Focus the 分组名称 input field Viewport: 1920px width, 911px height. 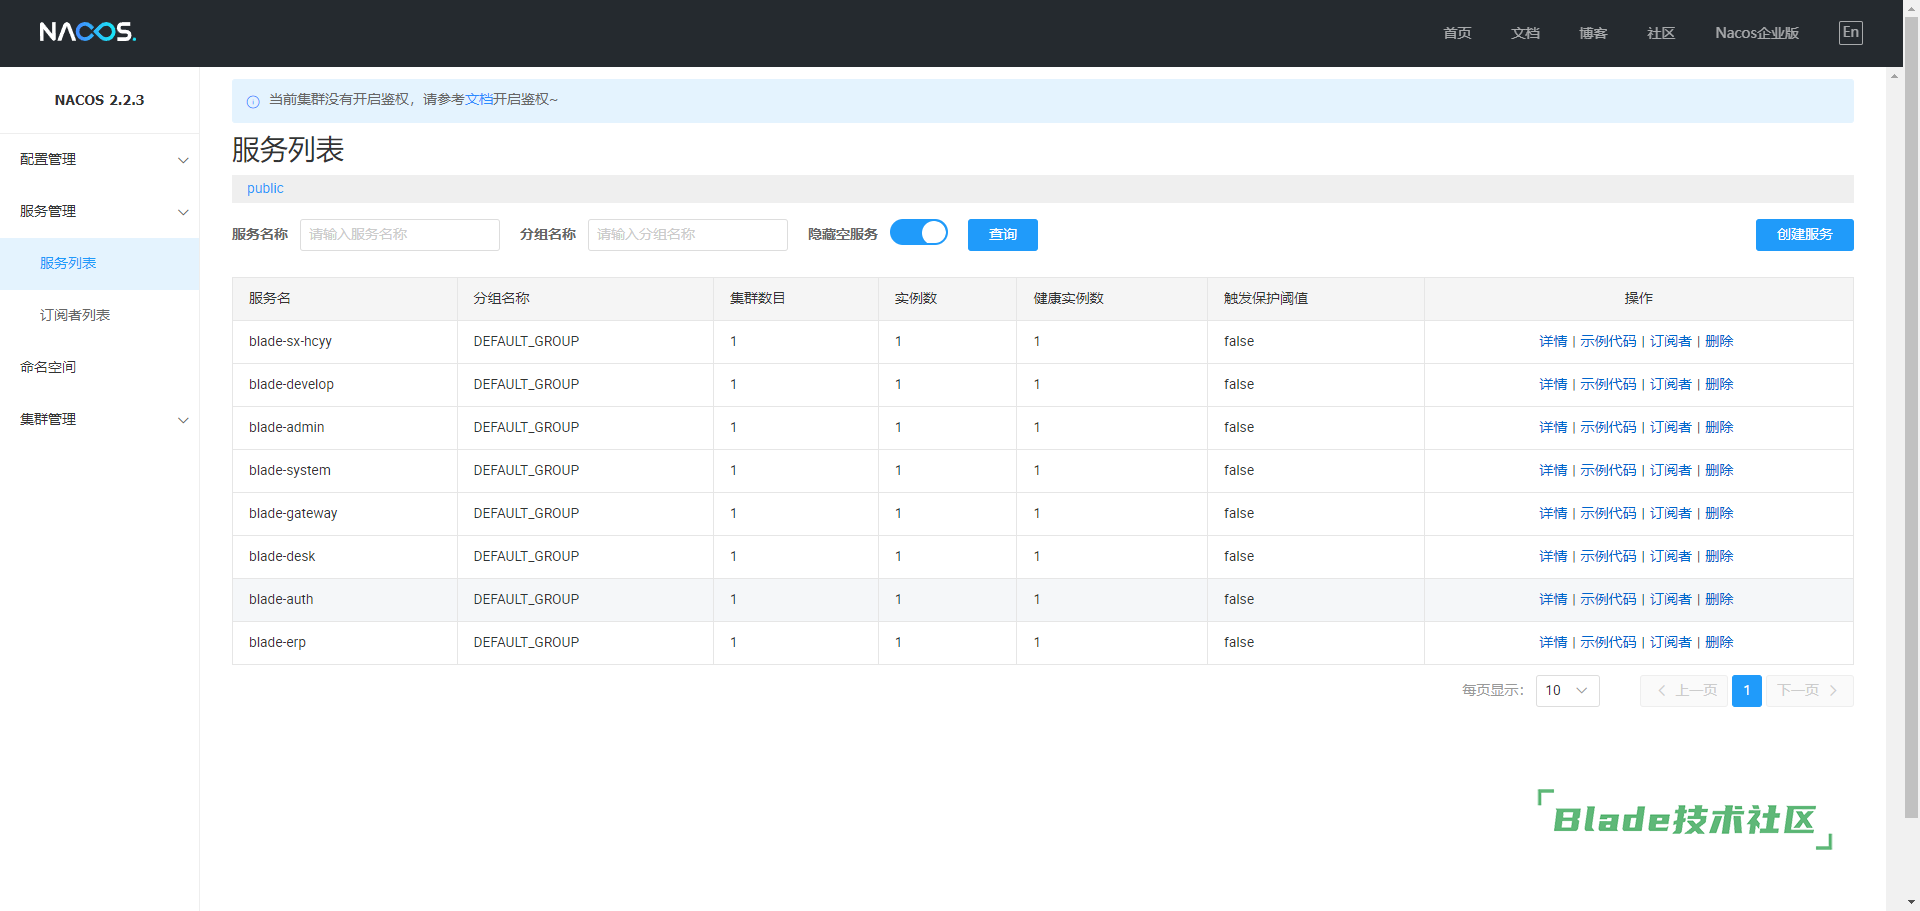[x=688, y=235]
